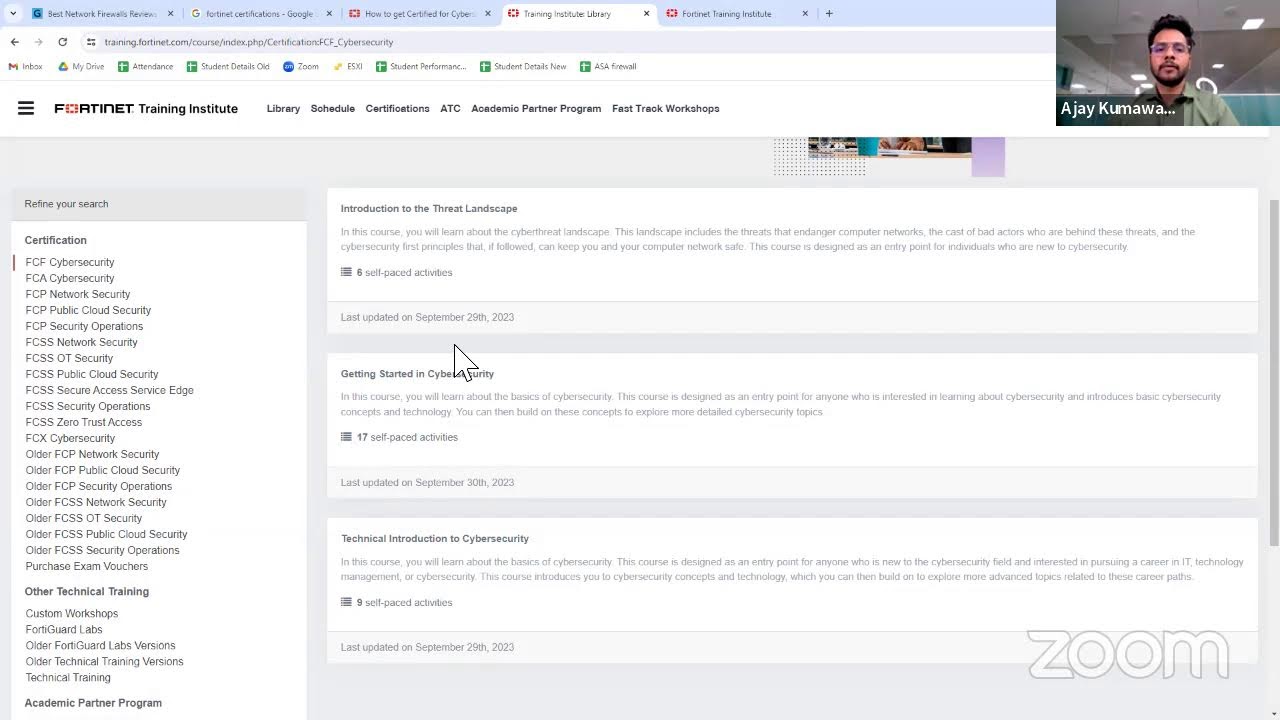
Task: Open Technical Introduction to Cybersecurity course
Action: [x=435, y=538]
